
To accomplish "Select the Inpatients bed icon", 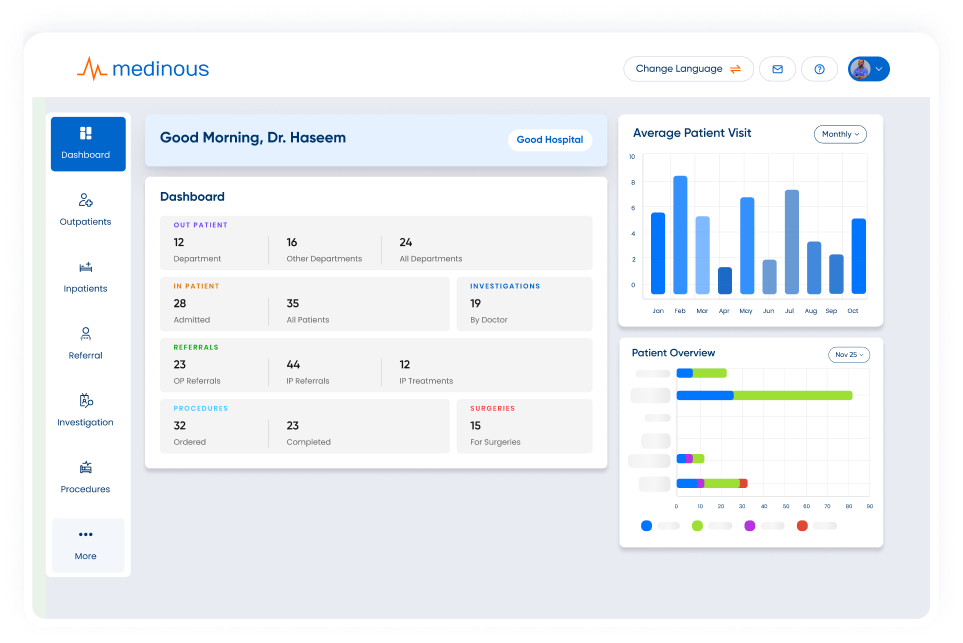I will click(x=86, y=268).
